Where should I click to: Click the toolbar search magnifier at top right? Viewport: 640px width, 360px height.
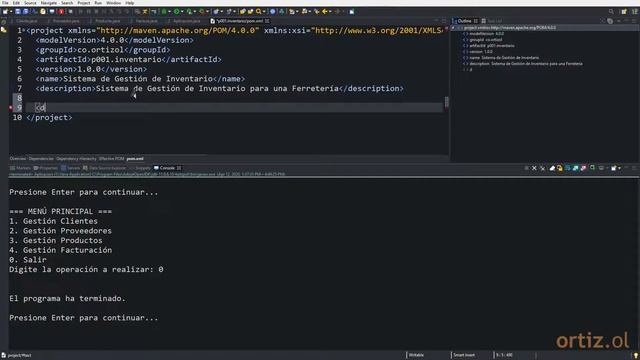click(611, 11)
